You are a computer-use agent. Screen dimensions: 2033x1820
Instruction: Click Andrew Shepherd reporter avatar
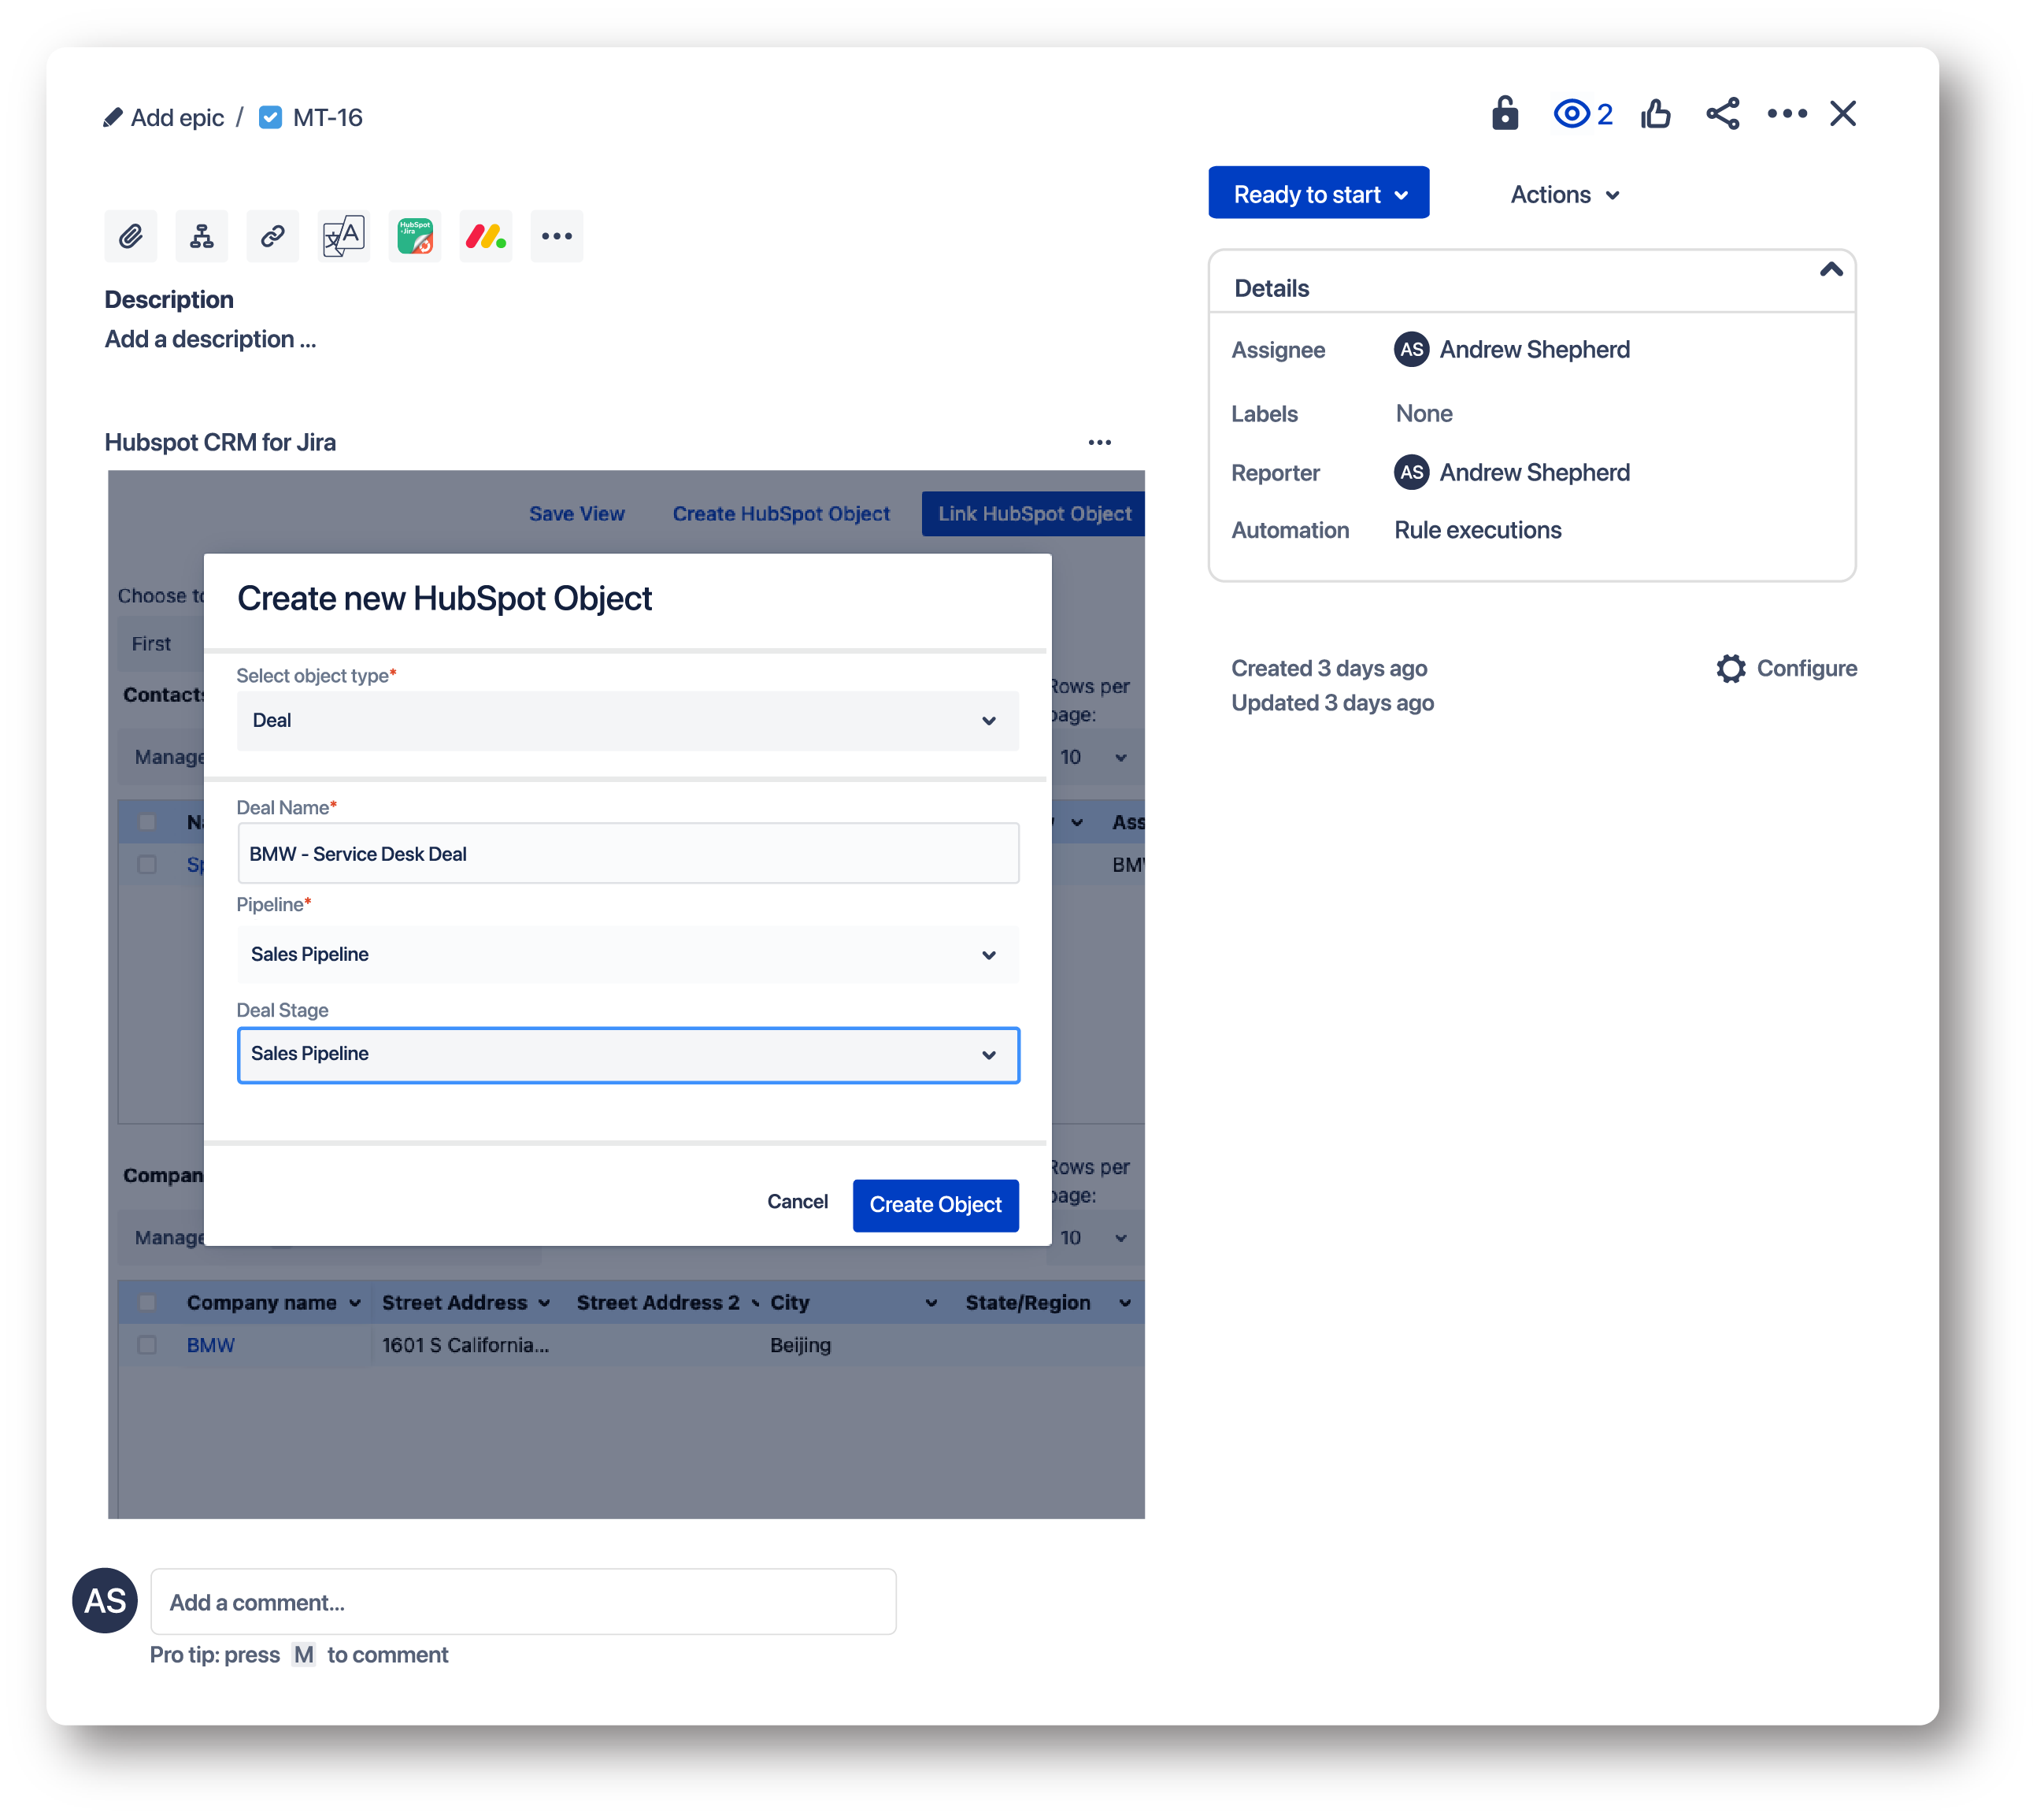click(x=1412, y=473)
